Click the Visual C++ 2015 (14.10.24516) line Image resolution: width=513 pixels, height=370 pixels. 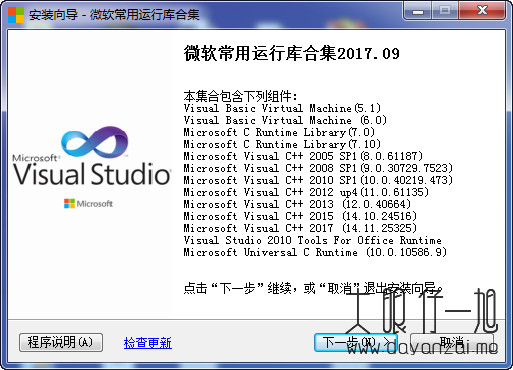pos(300,216)
